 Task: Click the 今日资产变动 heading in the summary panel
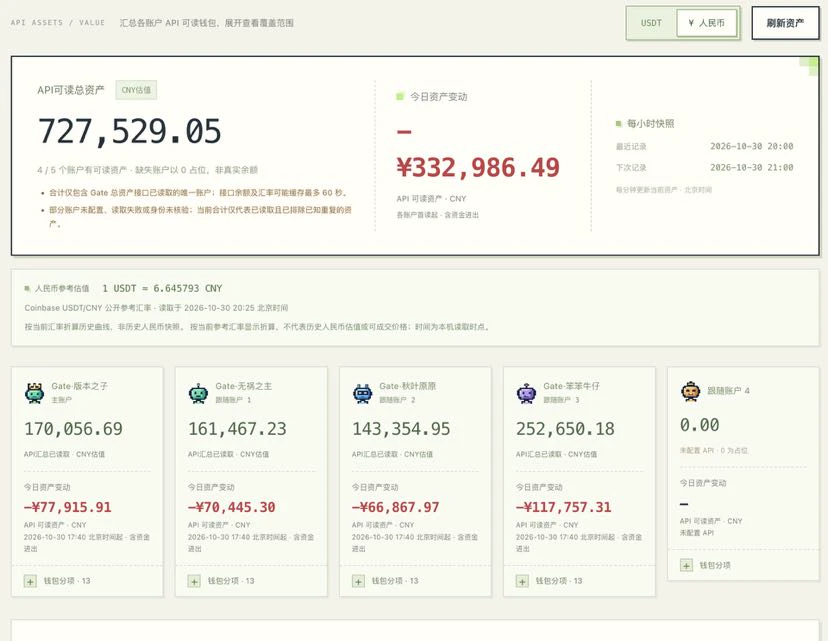[x=438, y=97]
